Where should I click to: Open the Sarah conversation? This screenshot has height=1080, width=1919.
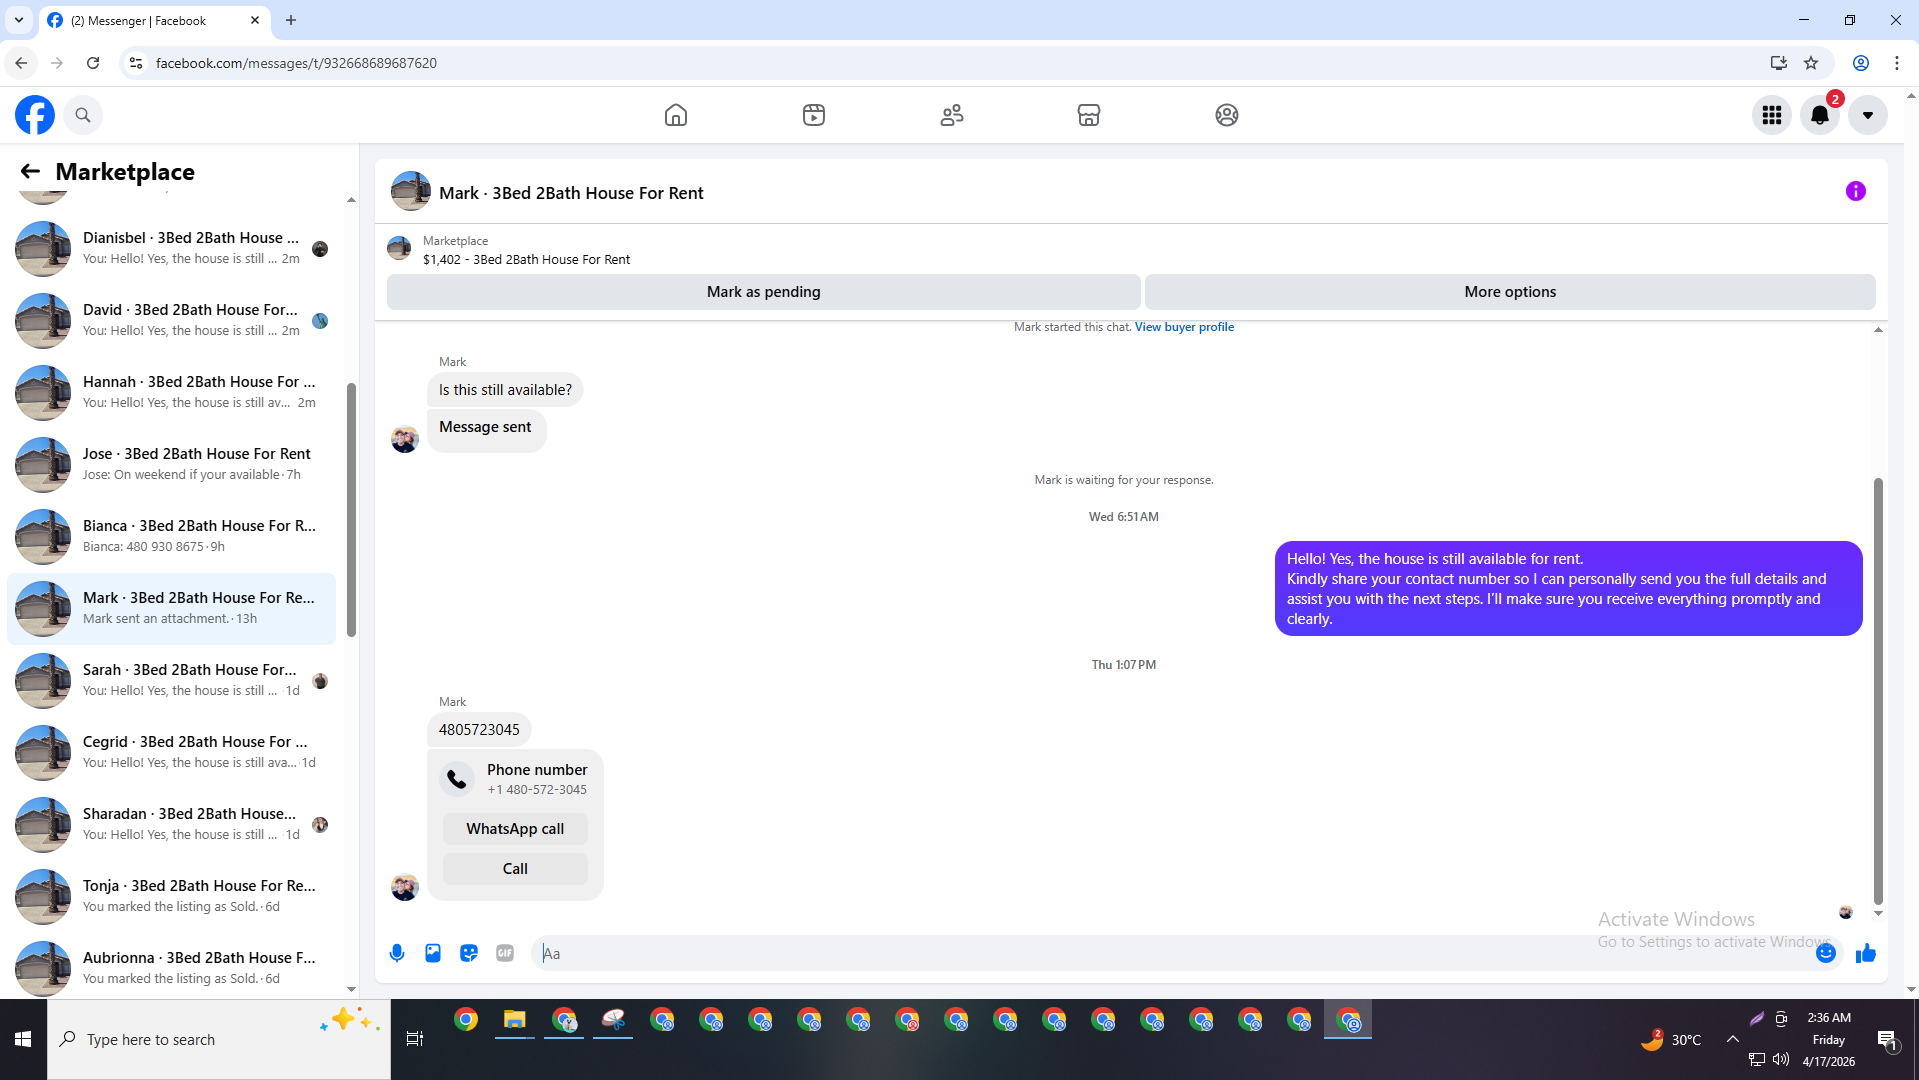pos(171,680)
